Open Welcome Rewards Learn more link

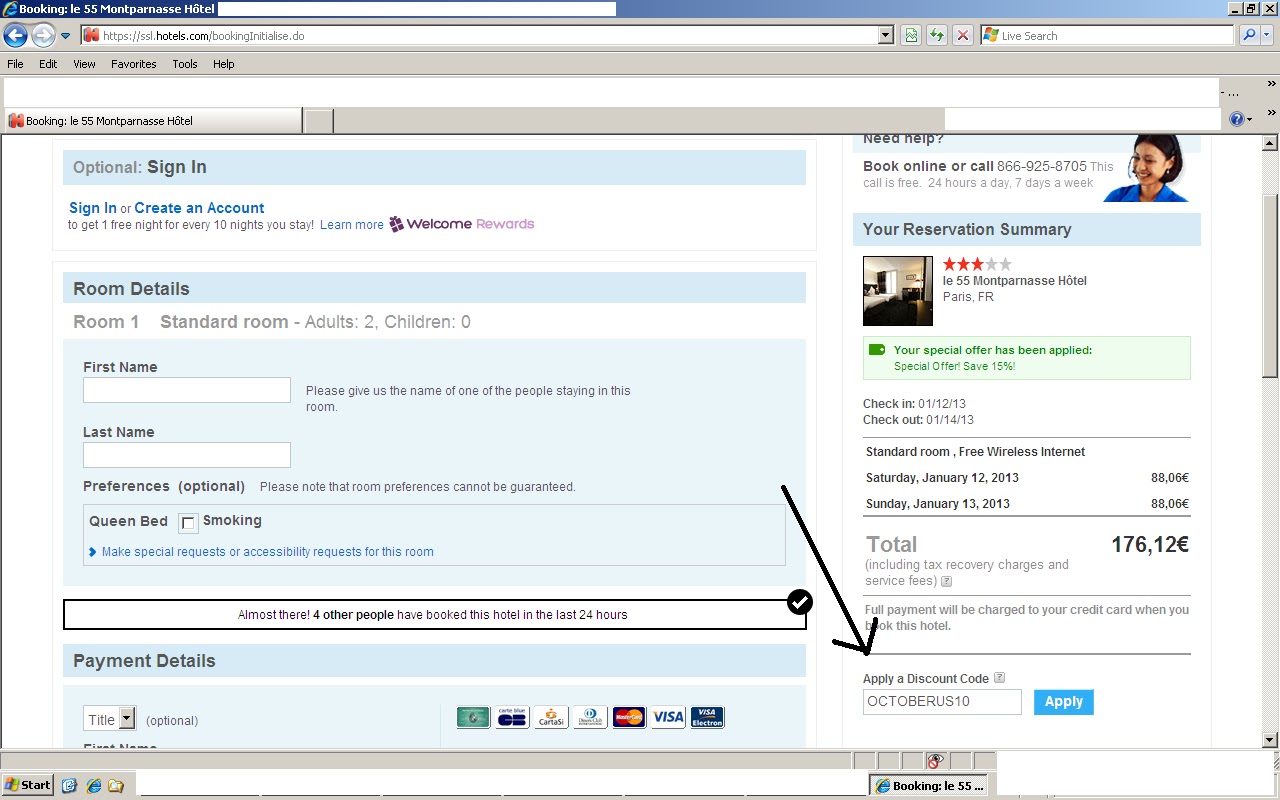352,225
